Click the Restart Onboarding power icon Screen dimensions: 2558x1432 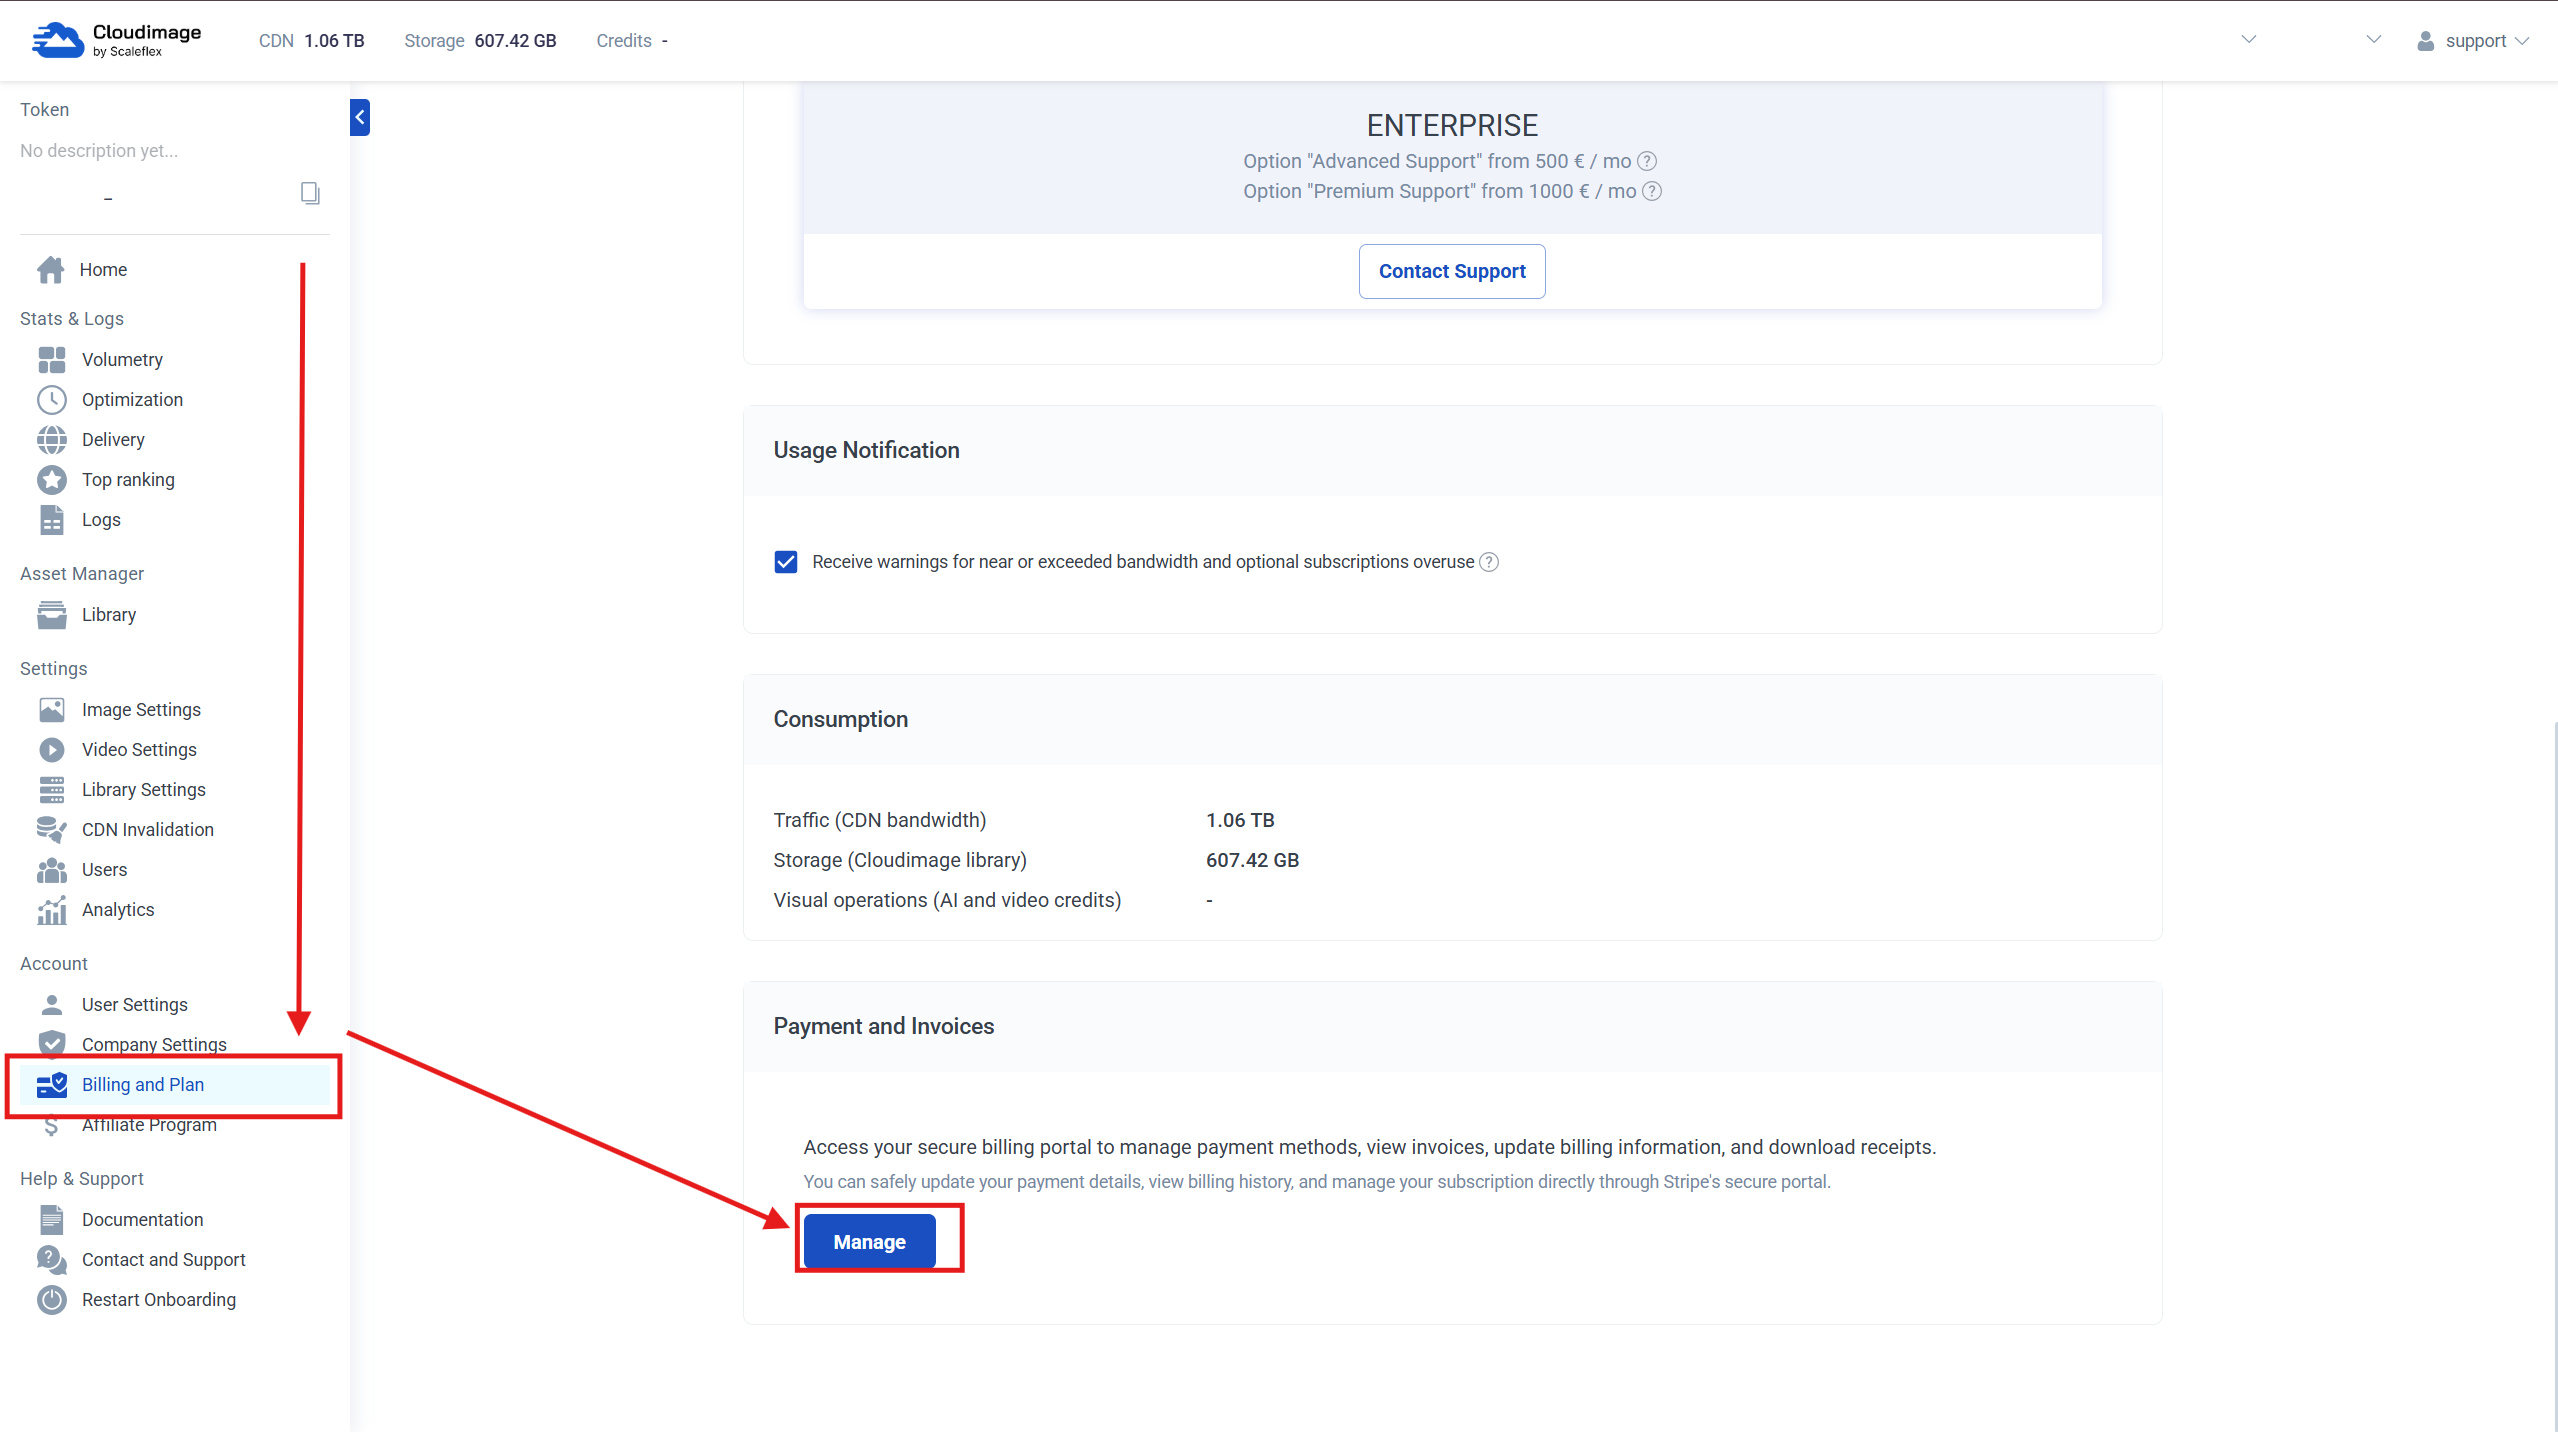pyautogui.click(x=52, y=1300)
